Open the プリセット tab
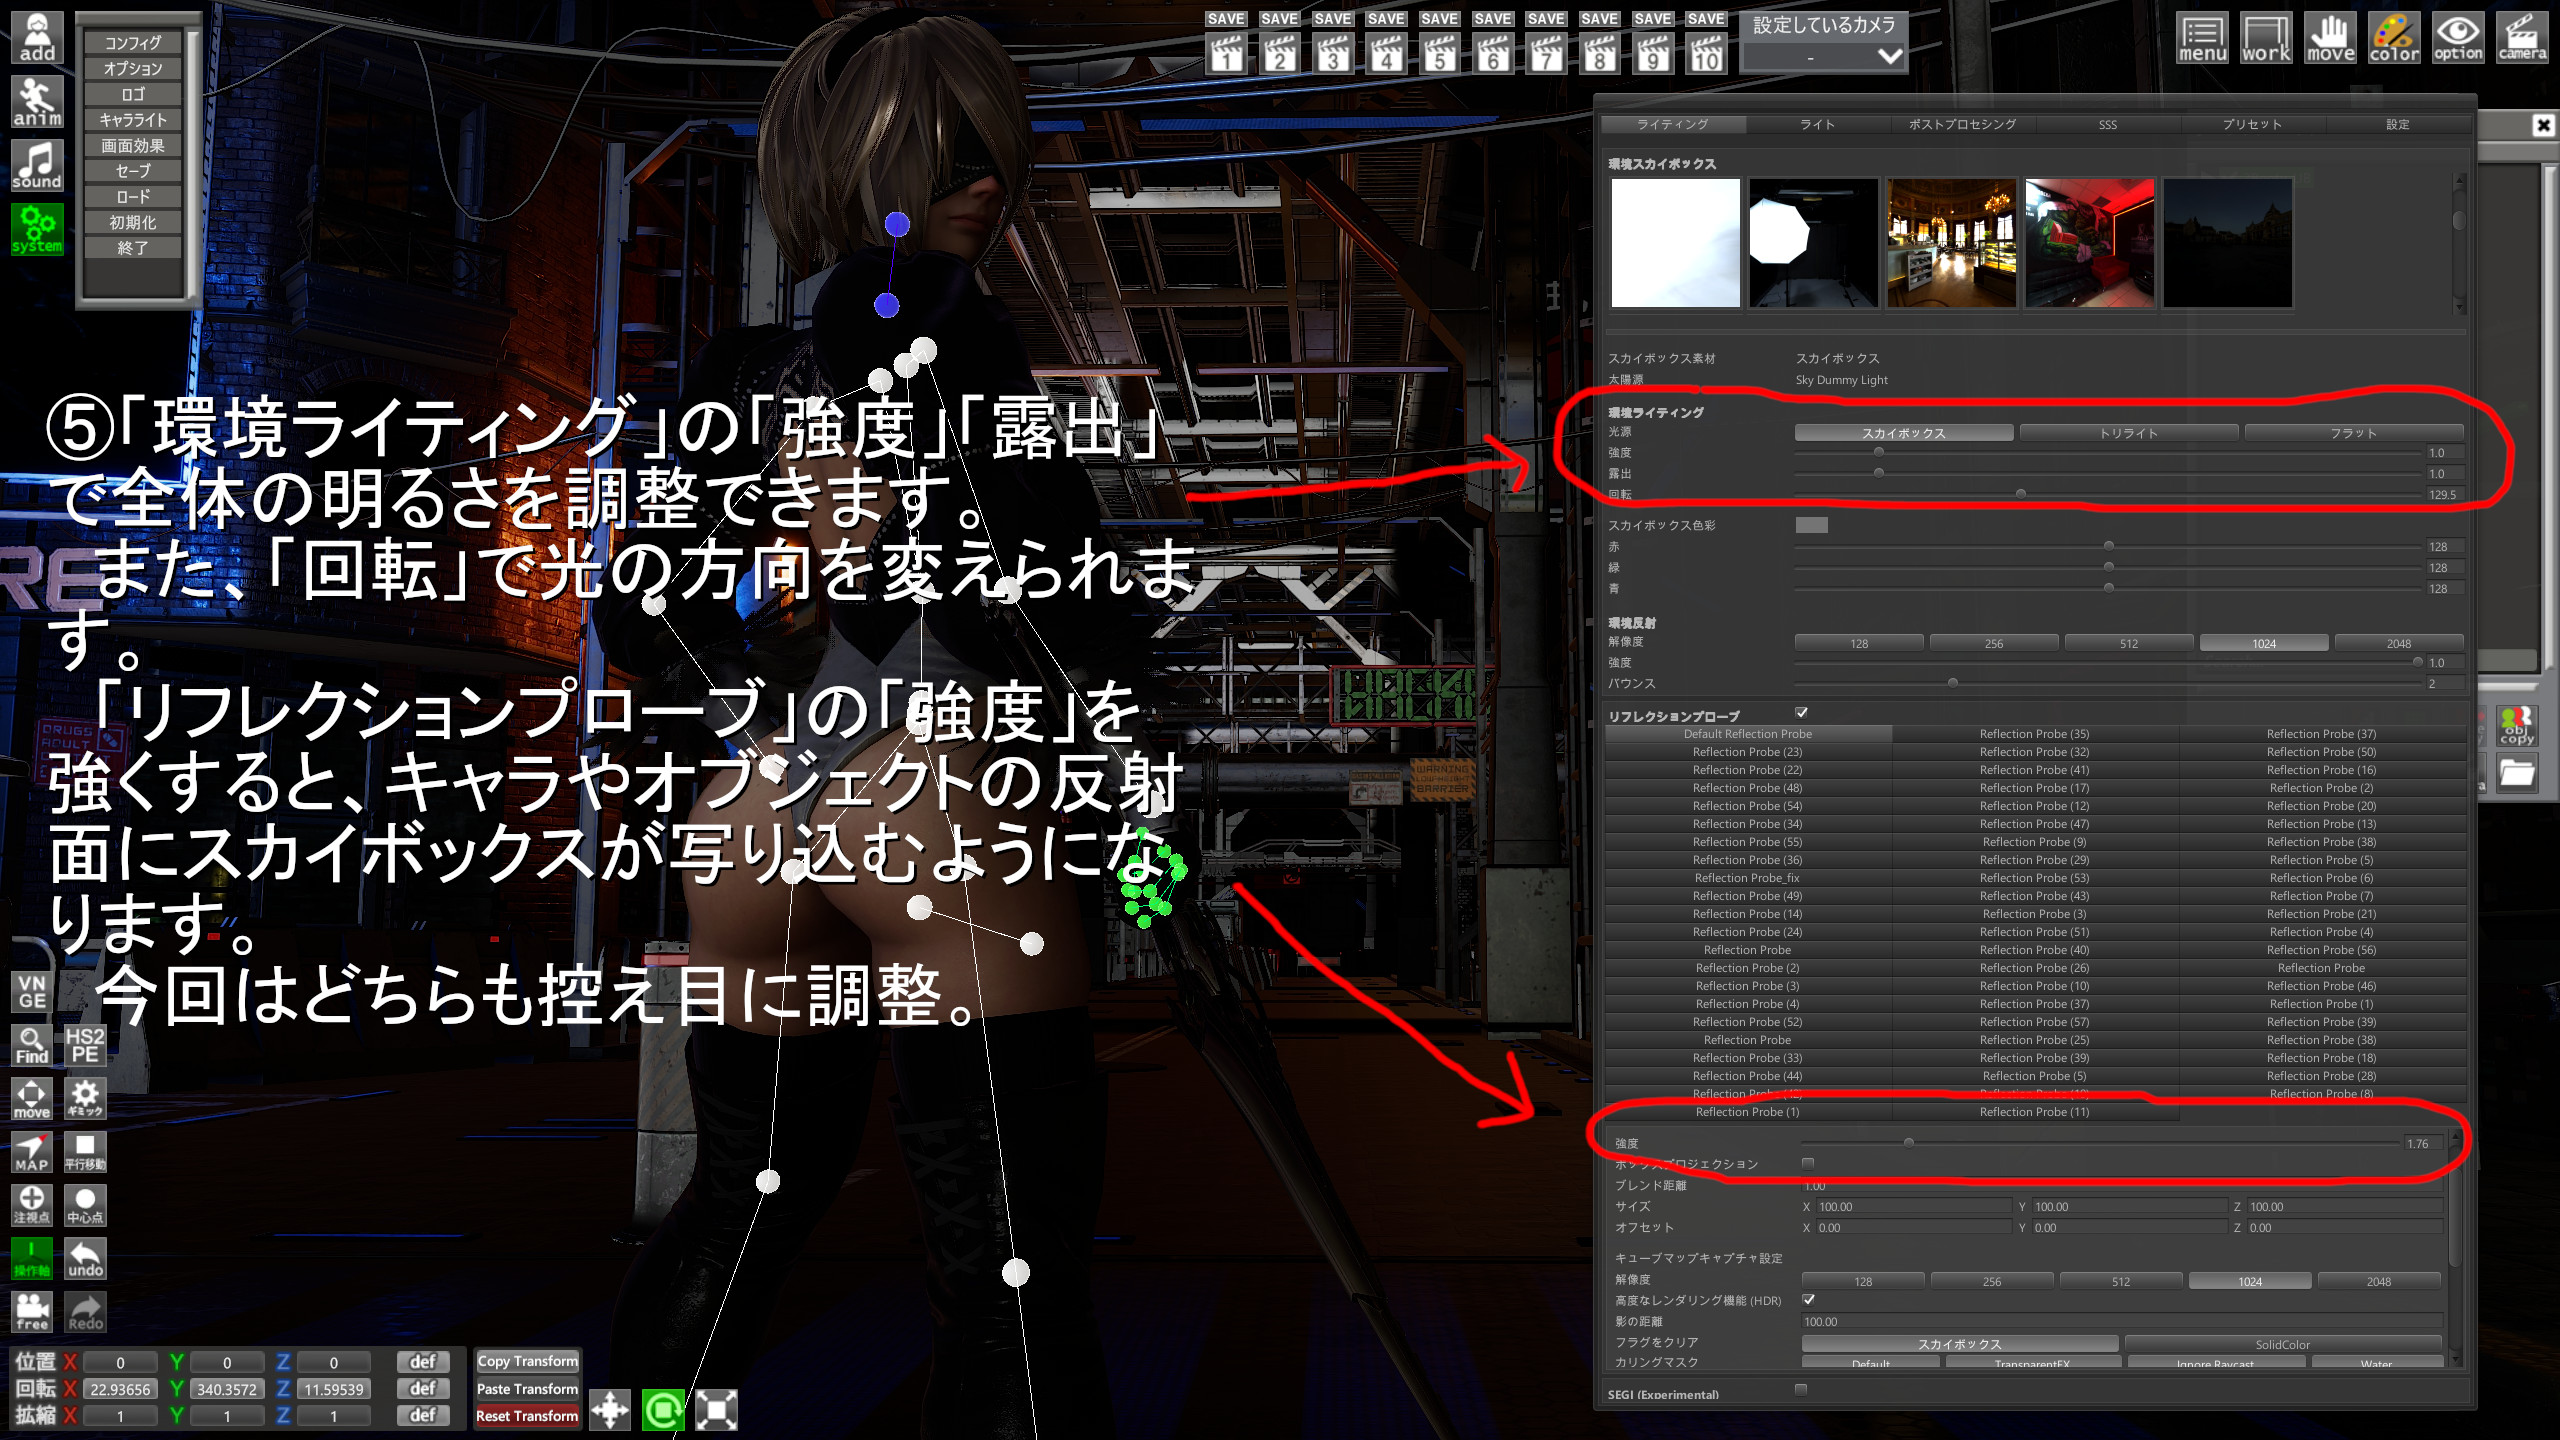Image resolution: width=2560 pixels, height=1440 pixels. (2252, 124)
